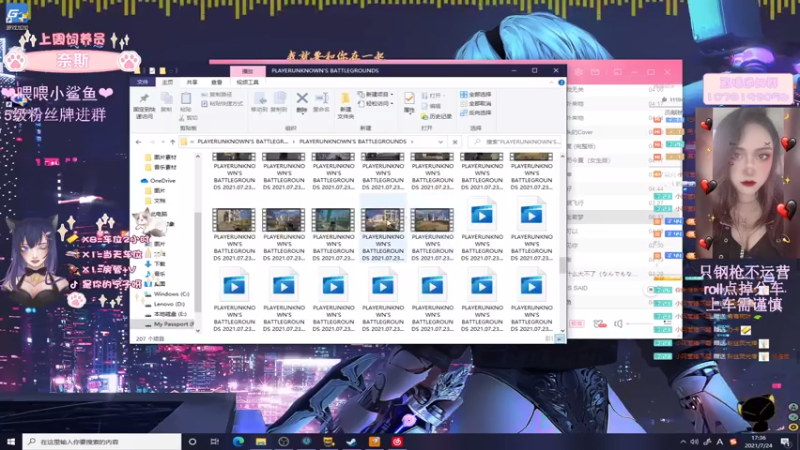This screenshot has width=800, height=450.
Task: Open Task View on the taskbar
Action: point(215,441)
